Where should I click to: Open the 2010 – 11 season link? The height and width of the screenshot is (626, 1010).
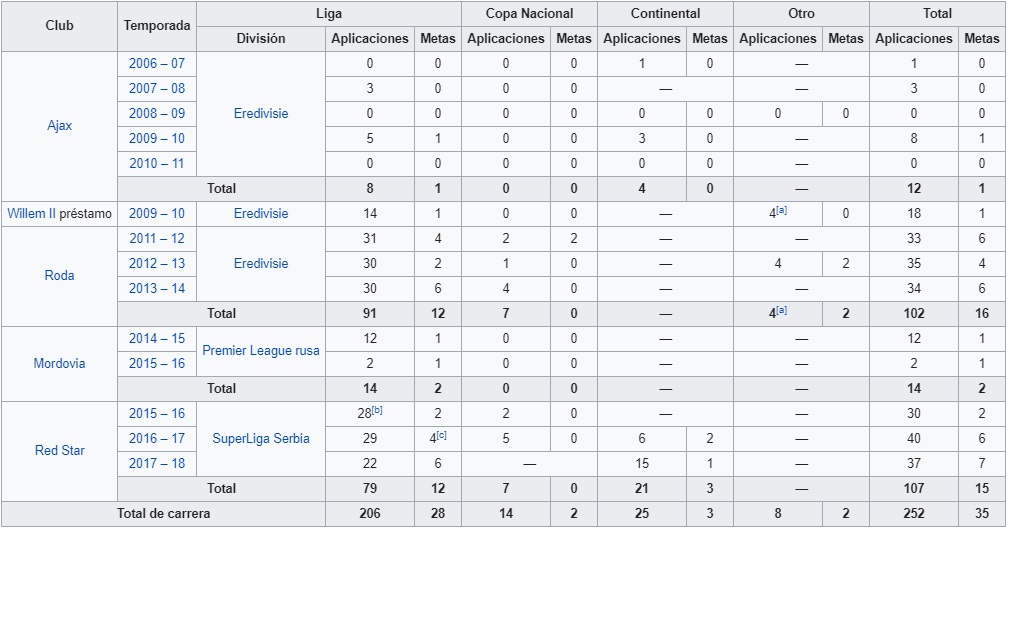pos(157,164)
